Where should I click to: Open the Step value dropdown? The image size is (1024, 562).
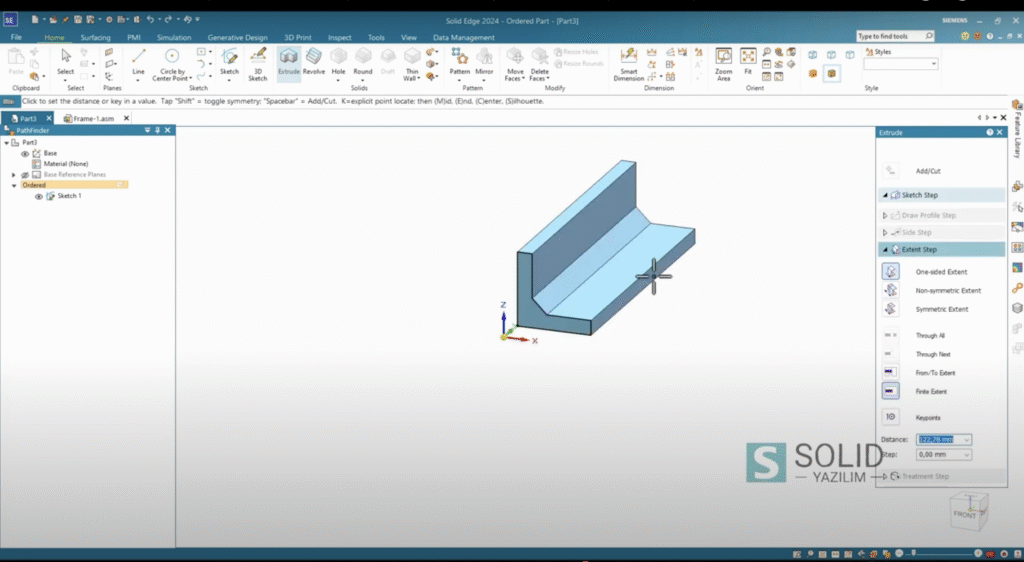click(x=966, y=455)
